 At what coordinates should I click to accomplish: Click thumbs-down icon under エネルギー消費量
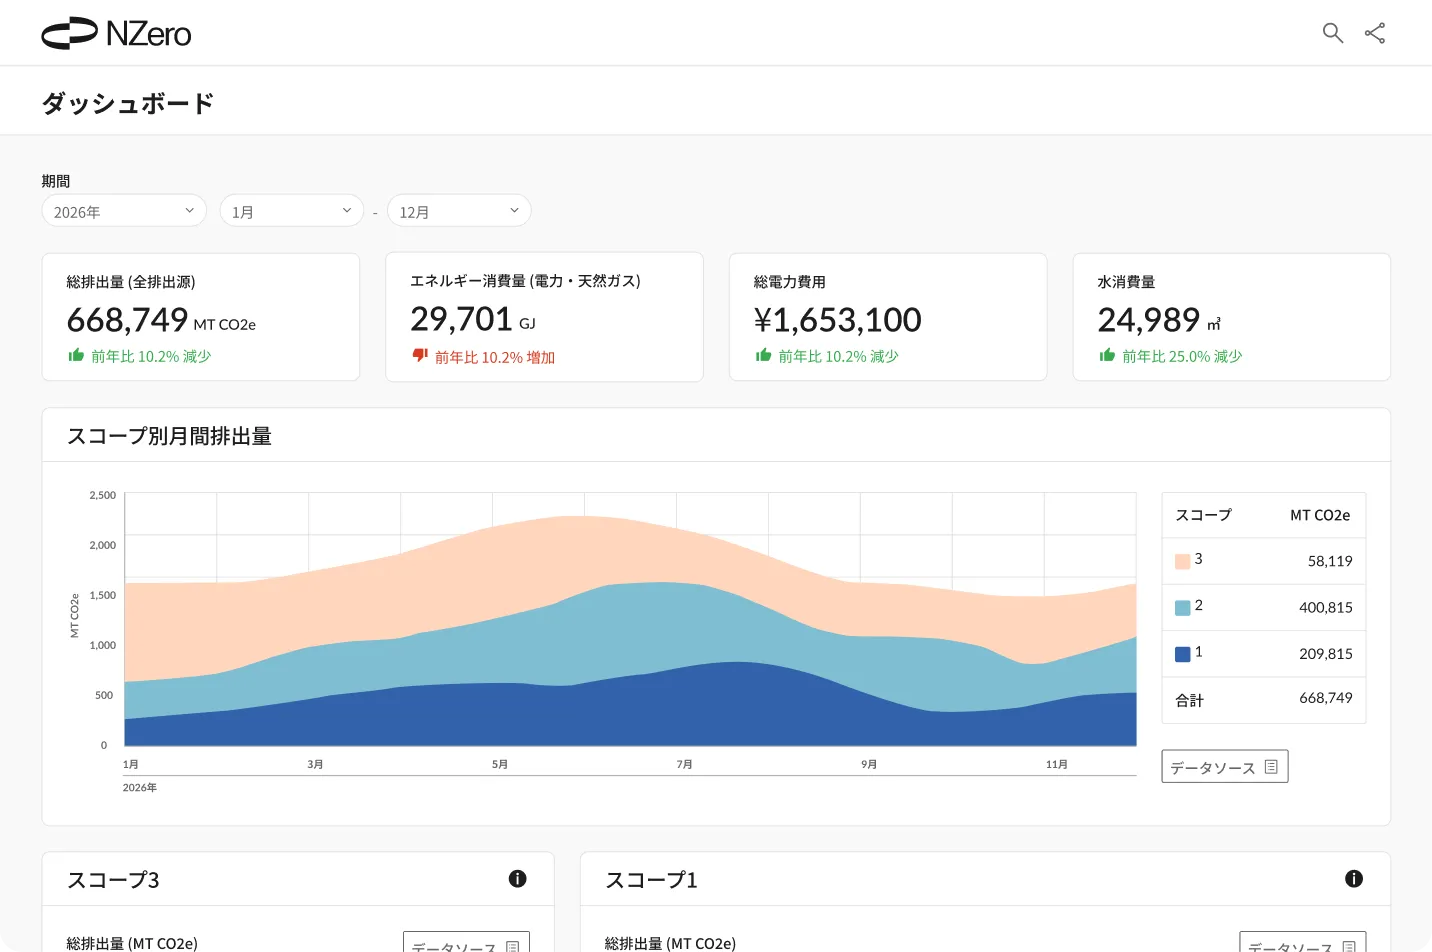pyautogui.click(x=420, y=356)
